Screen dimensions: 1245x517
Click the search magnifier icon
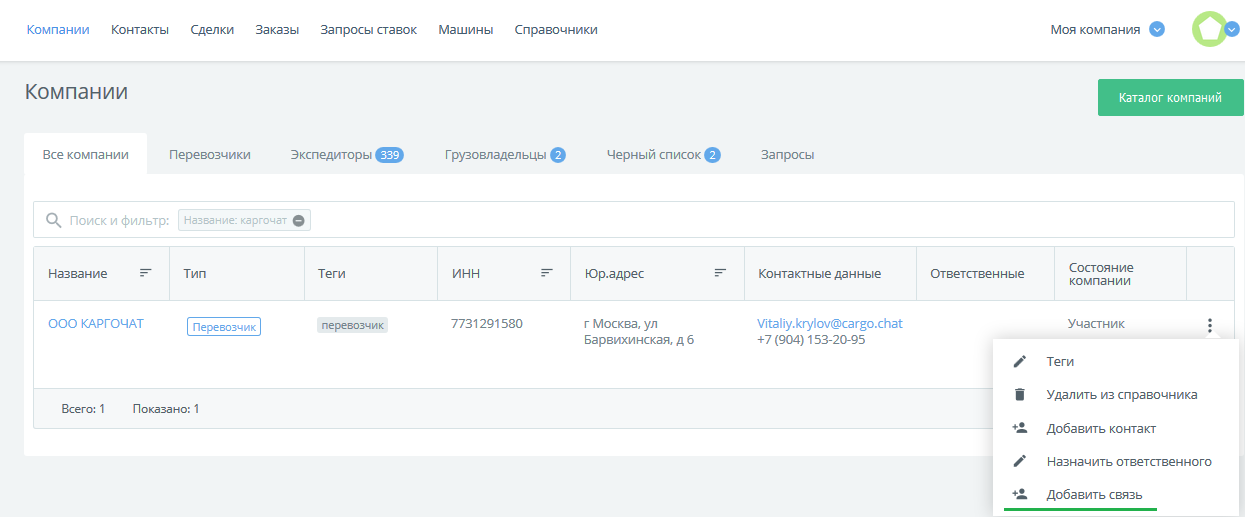[54, 219]
